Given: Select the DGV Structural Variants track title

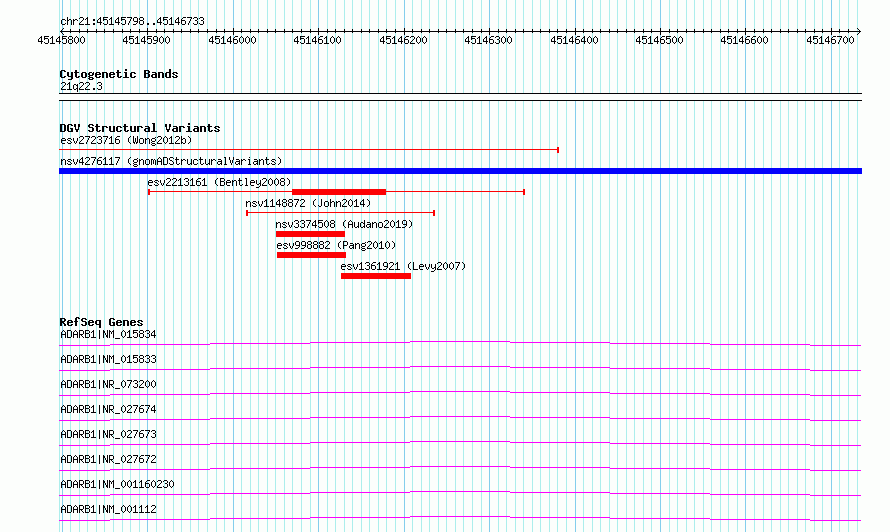Looking at the screenshot, I should pyautogui.click(x=140, y=128).
